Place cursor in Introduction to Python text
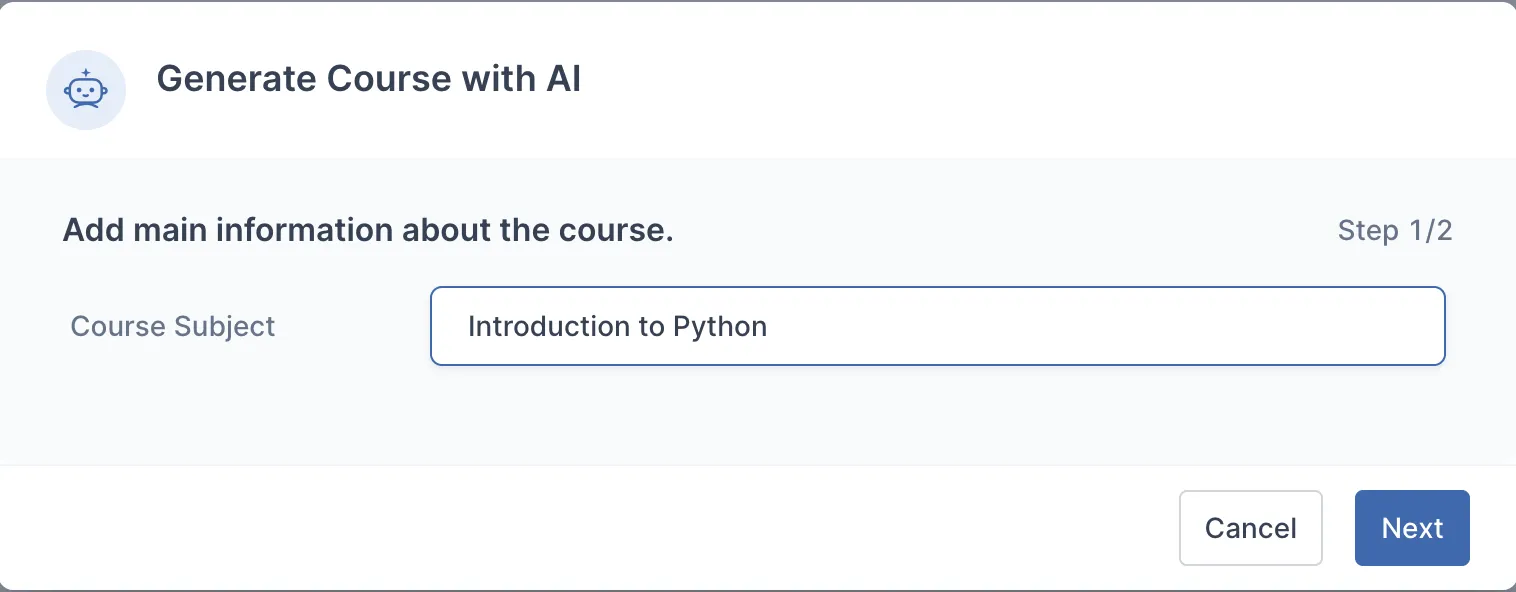 tap(617, 327)
